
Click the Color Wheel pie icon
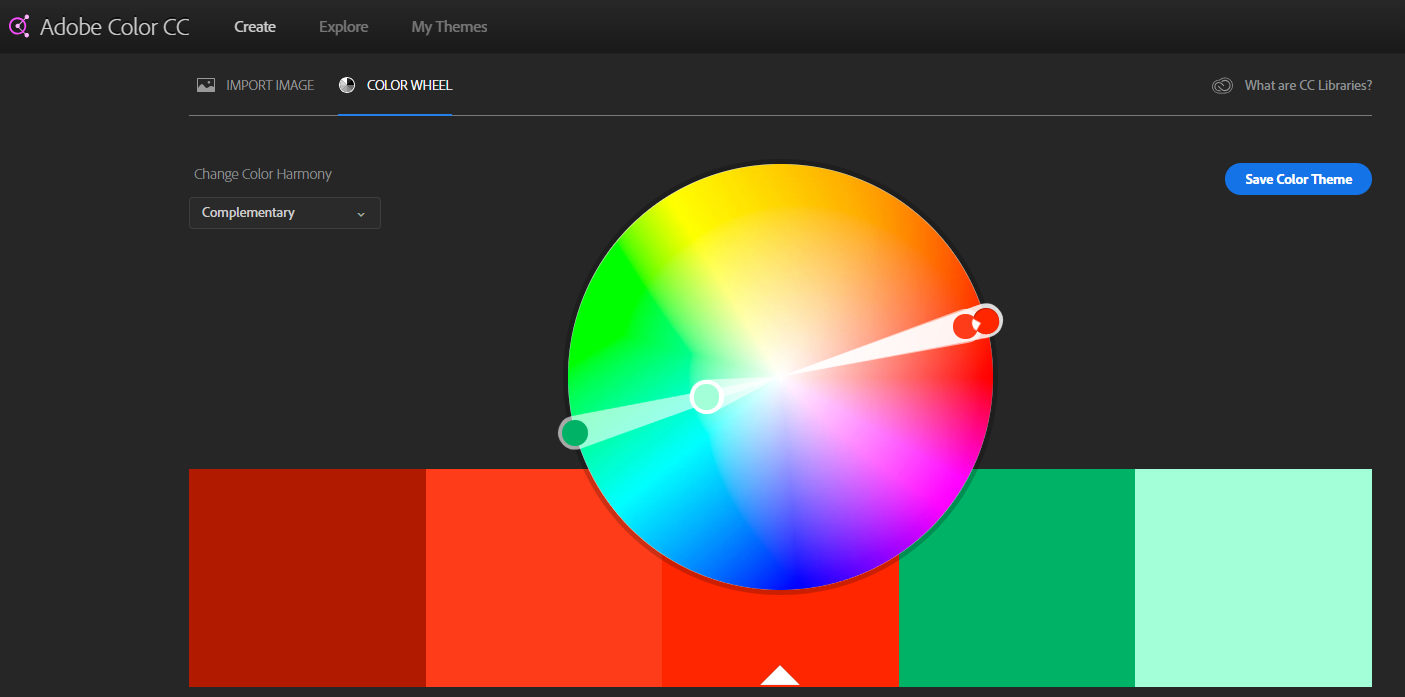click(347, 85)
